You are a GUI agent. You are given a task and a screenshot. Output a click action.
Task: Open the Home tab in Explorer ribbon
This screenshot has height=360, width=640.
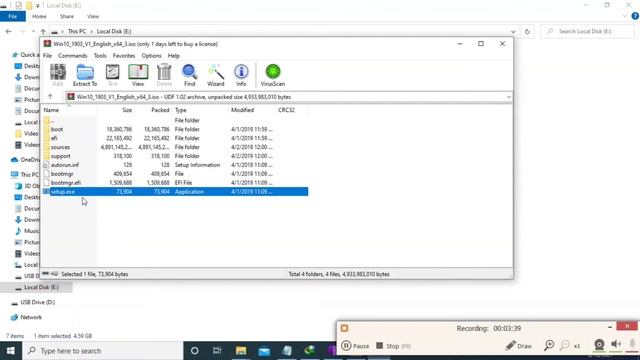[39, 16]
